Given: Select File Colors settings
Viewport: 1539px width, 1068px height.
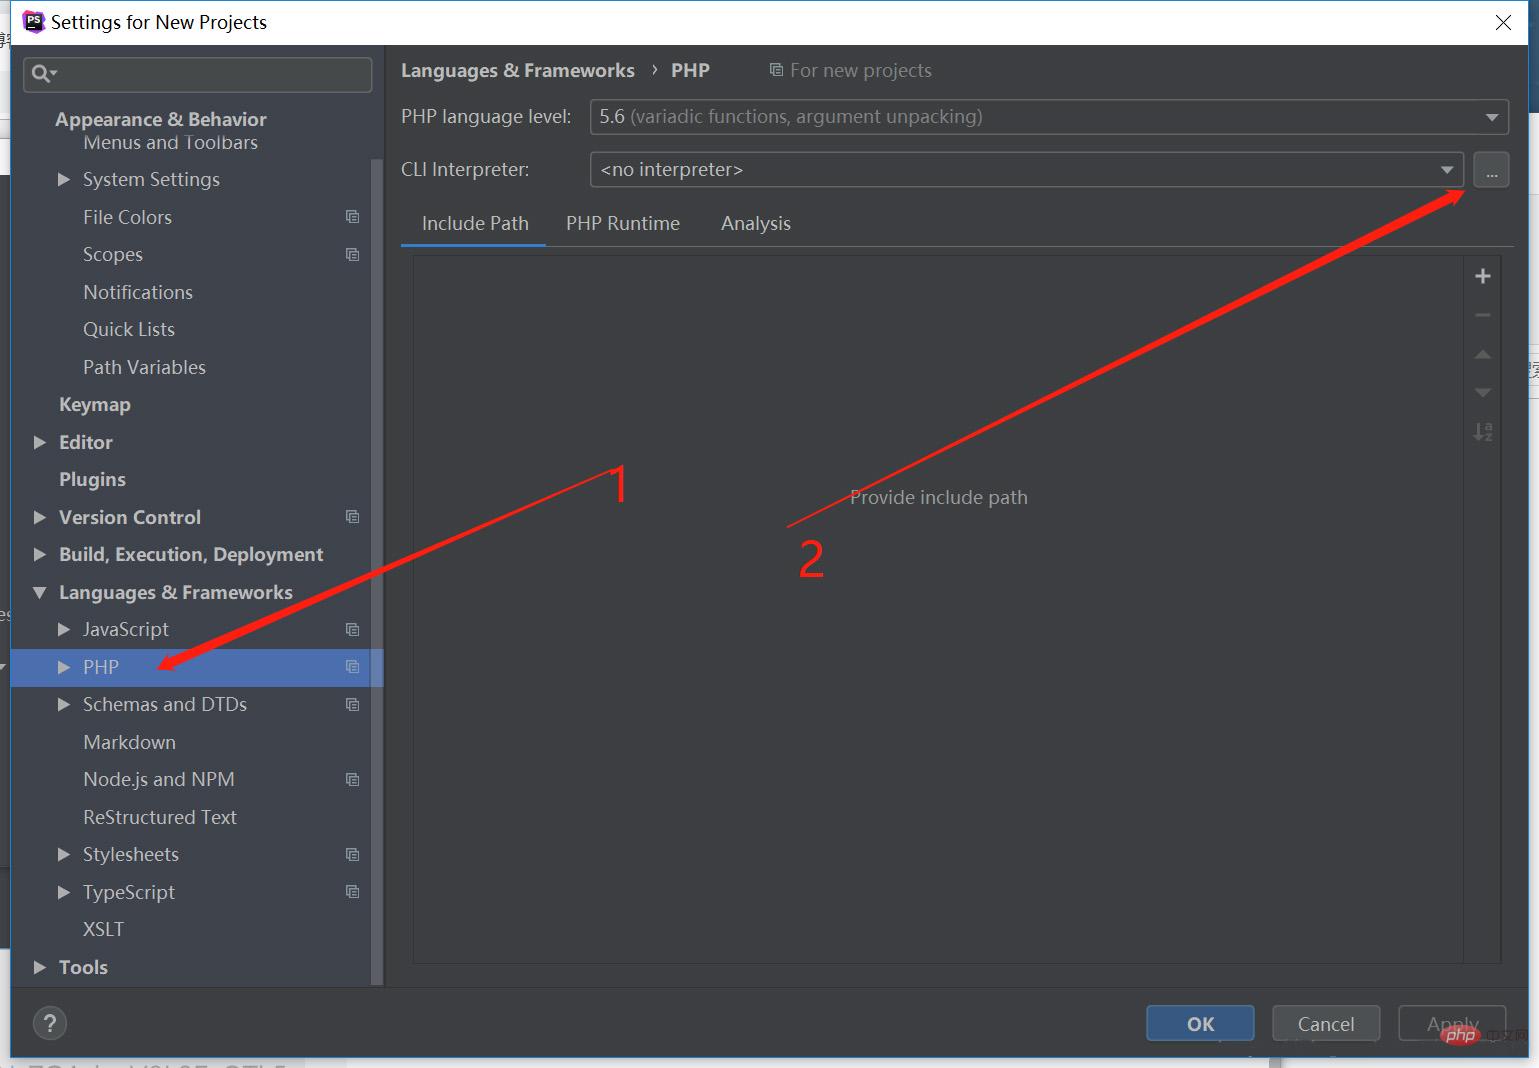Looking at the screenshot, I should coord(127,217).
